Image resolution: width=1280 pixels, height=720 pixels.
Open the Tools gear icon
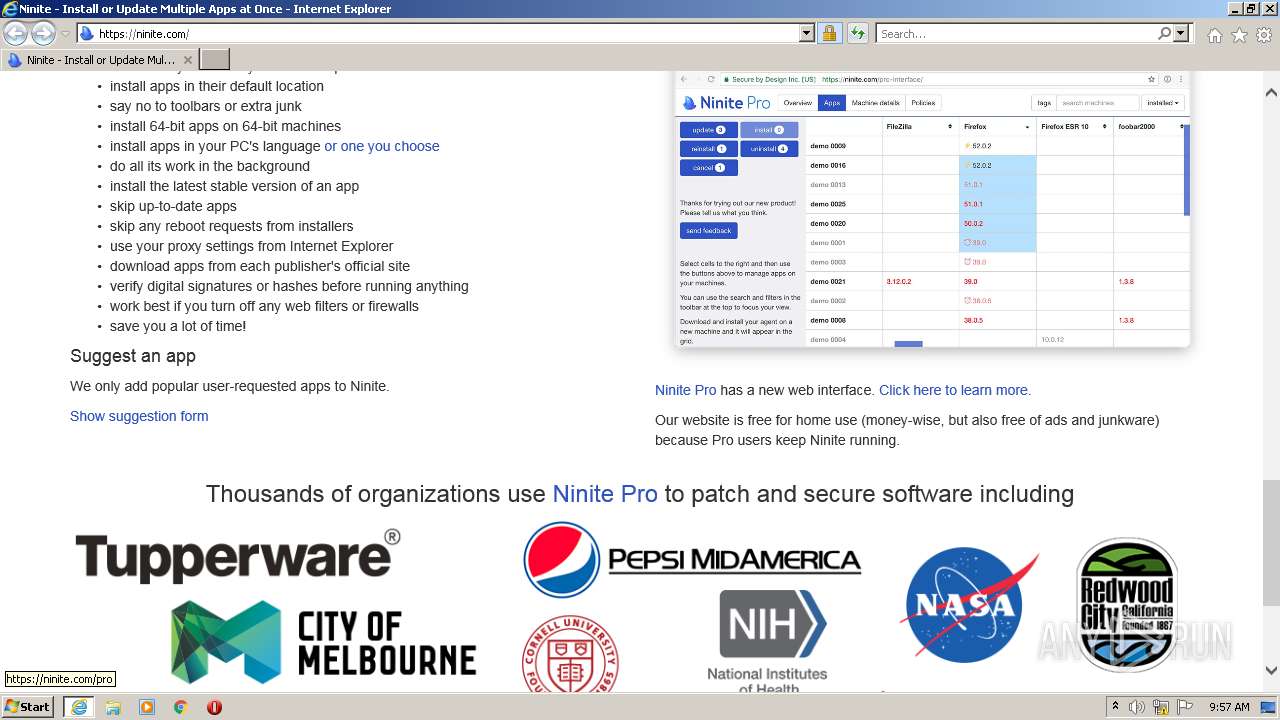(x=1264, y=35)
